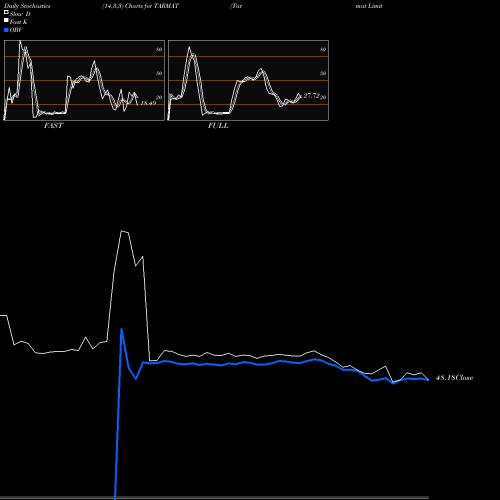The height and width of the screenshot is (500, 500).
Task: Click the FAST label below the chart
Action: (54, 125)
